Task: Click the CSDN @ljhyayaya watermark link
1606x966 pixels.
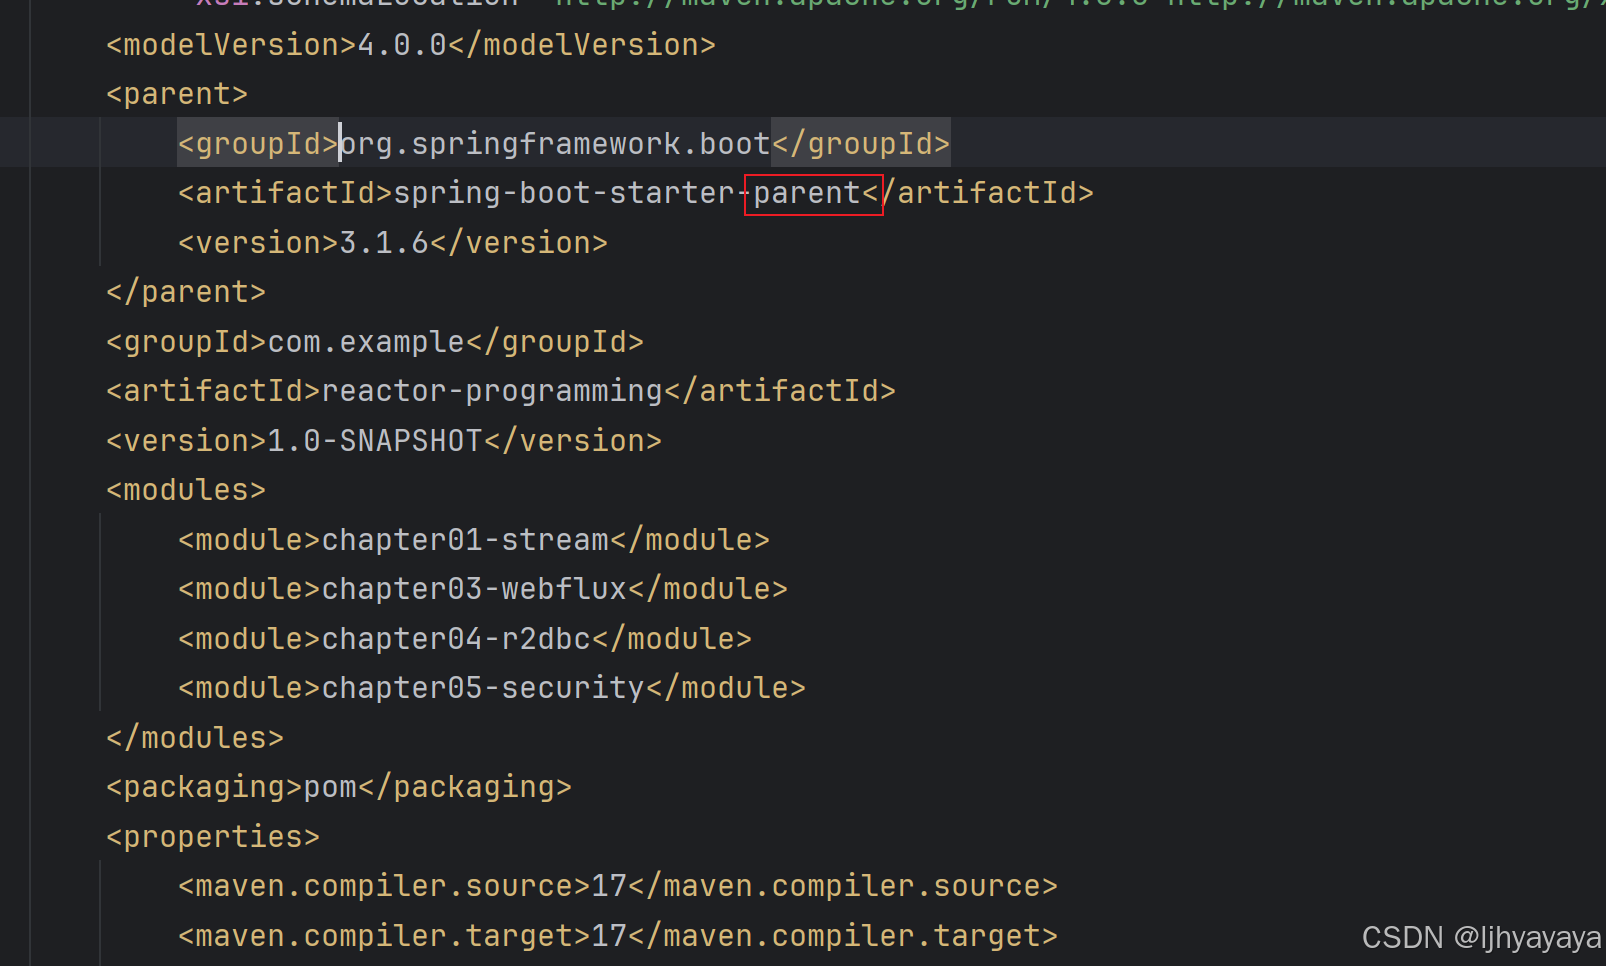Action: [1478, 936]
